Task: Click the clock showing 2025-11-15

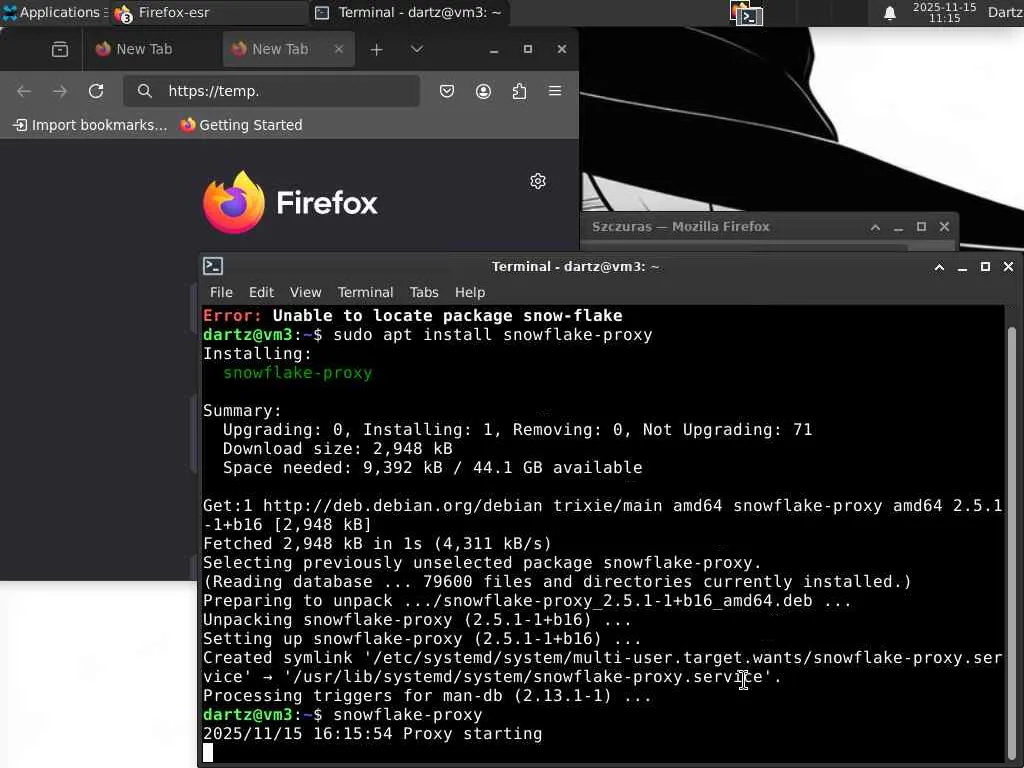Action: tap(944, 12)
